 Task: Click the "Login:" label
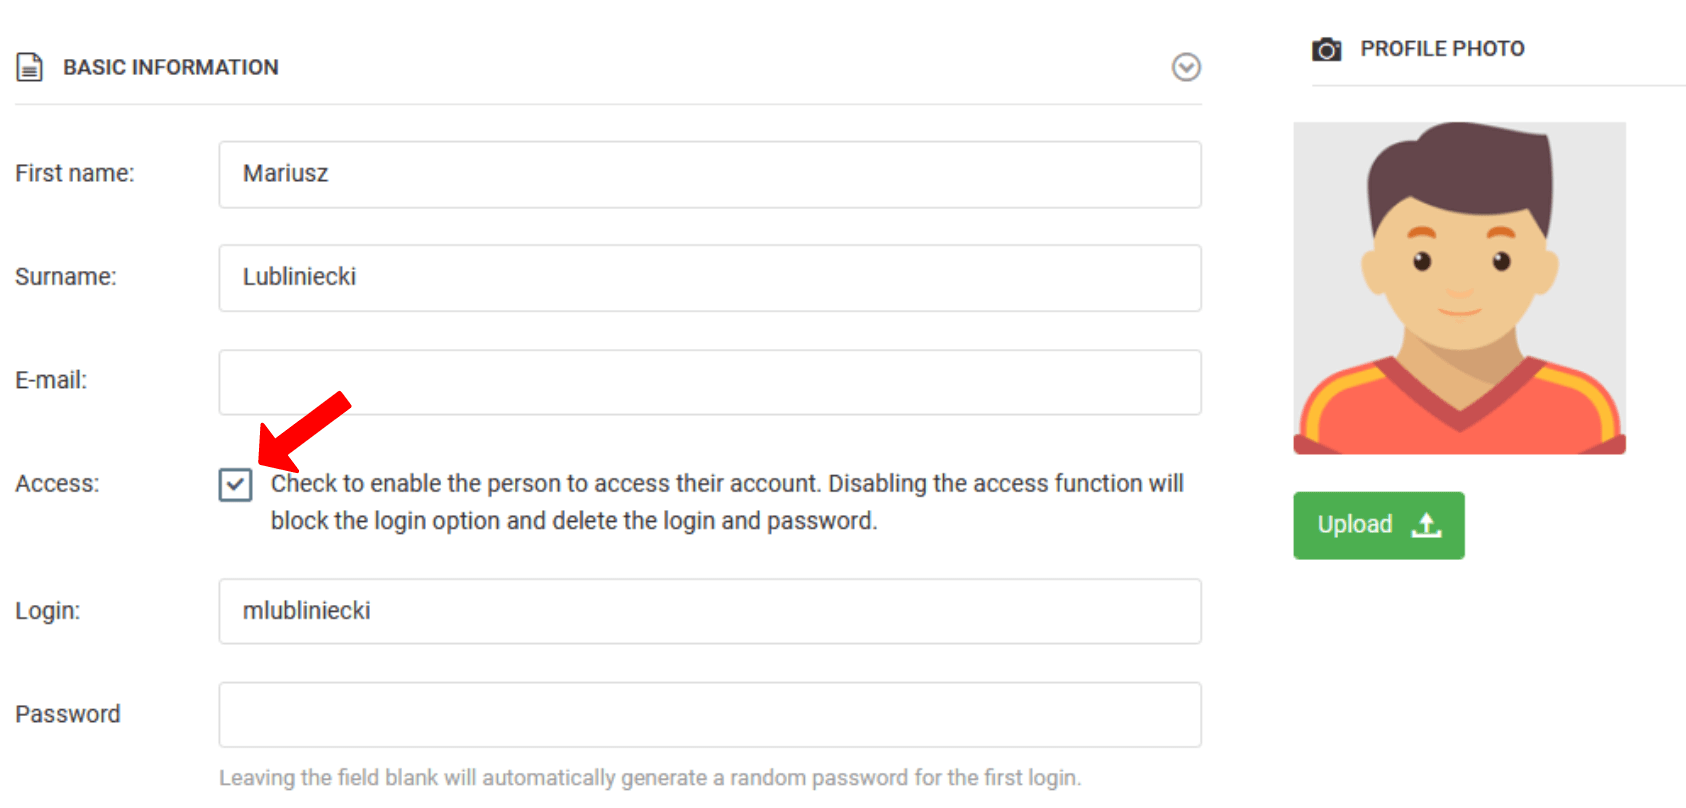click(48, 611)
